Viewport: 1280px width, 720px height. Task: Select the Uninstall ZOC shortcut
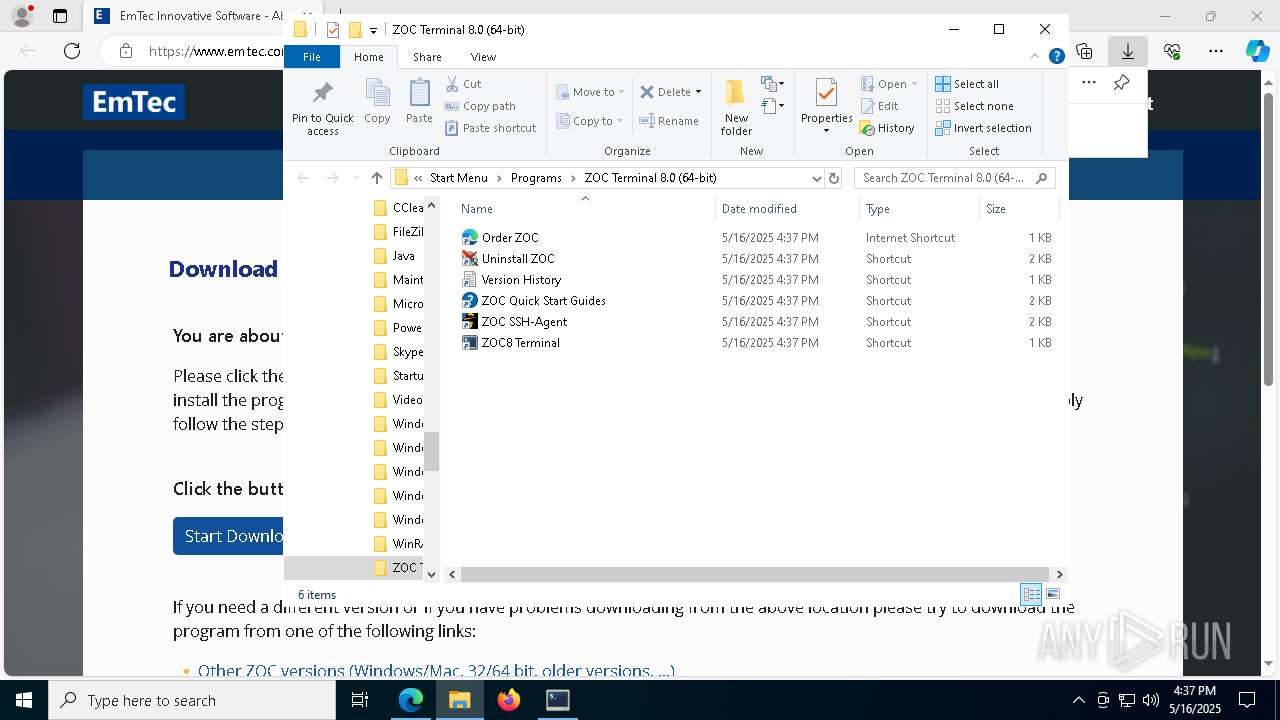(x=518, y=259)
